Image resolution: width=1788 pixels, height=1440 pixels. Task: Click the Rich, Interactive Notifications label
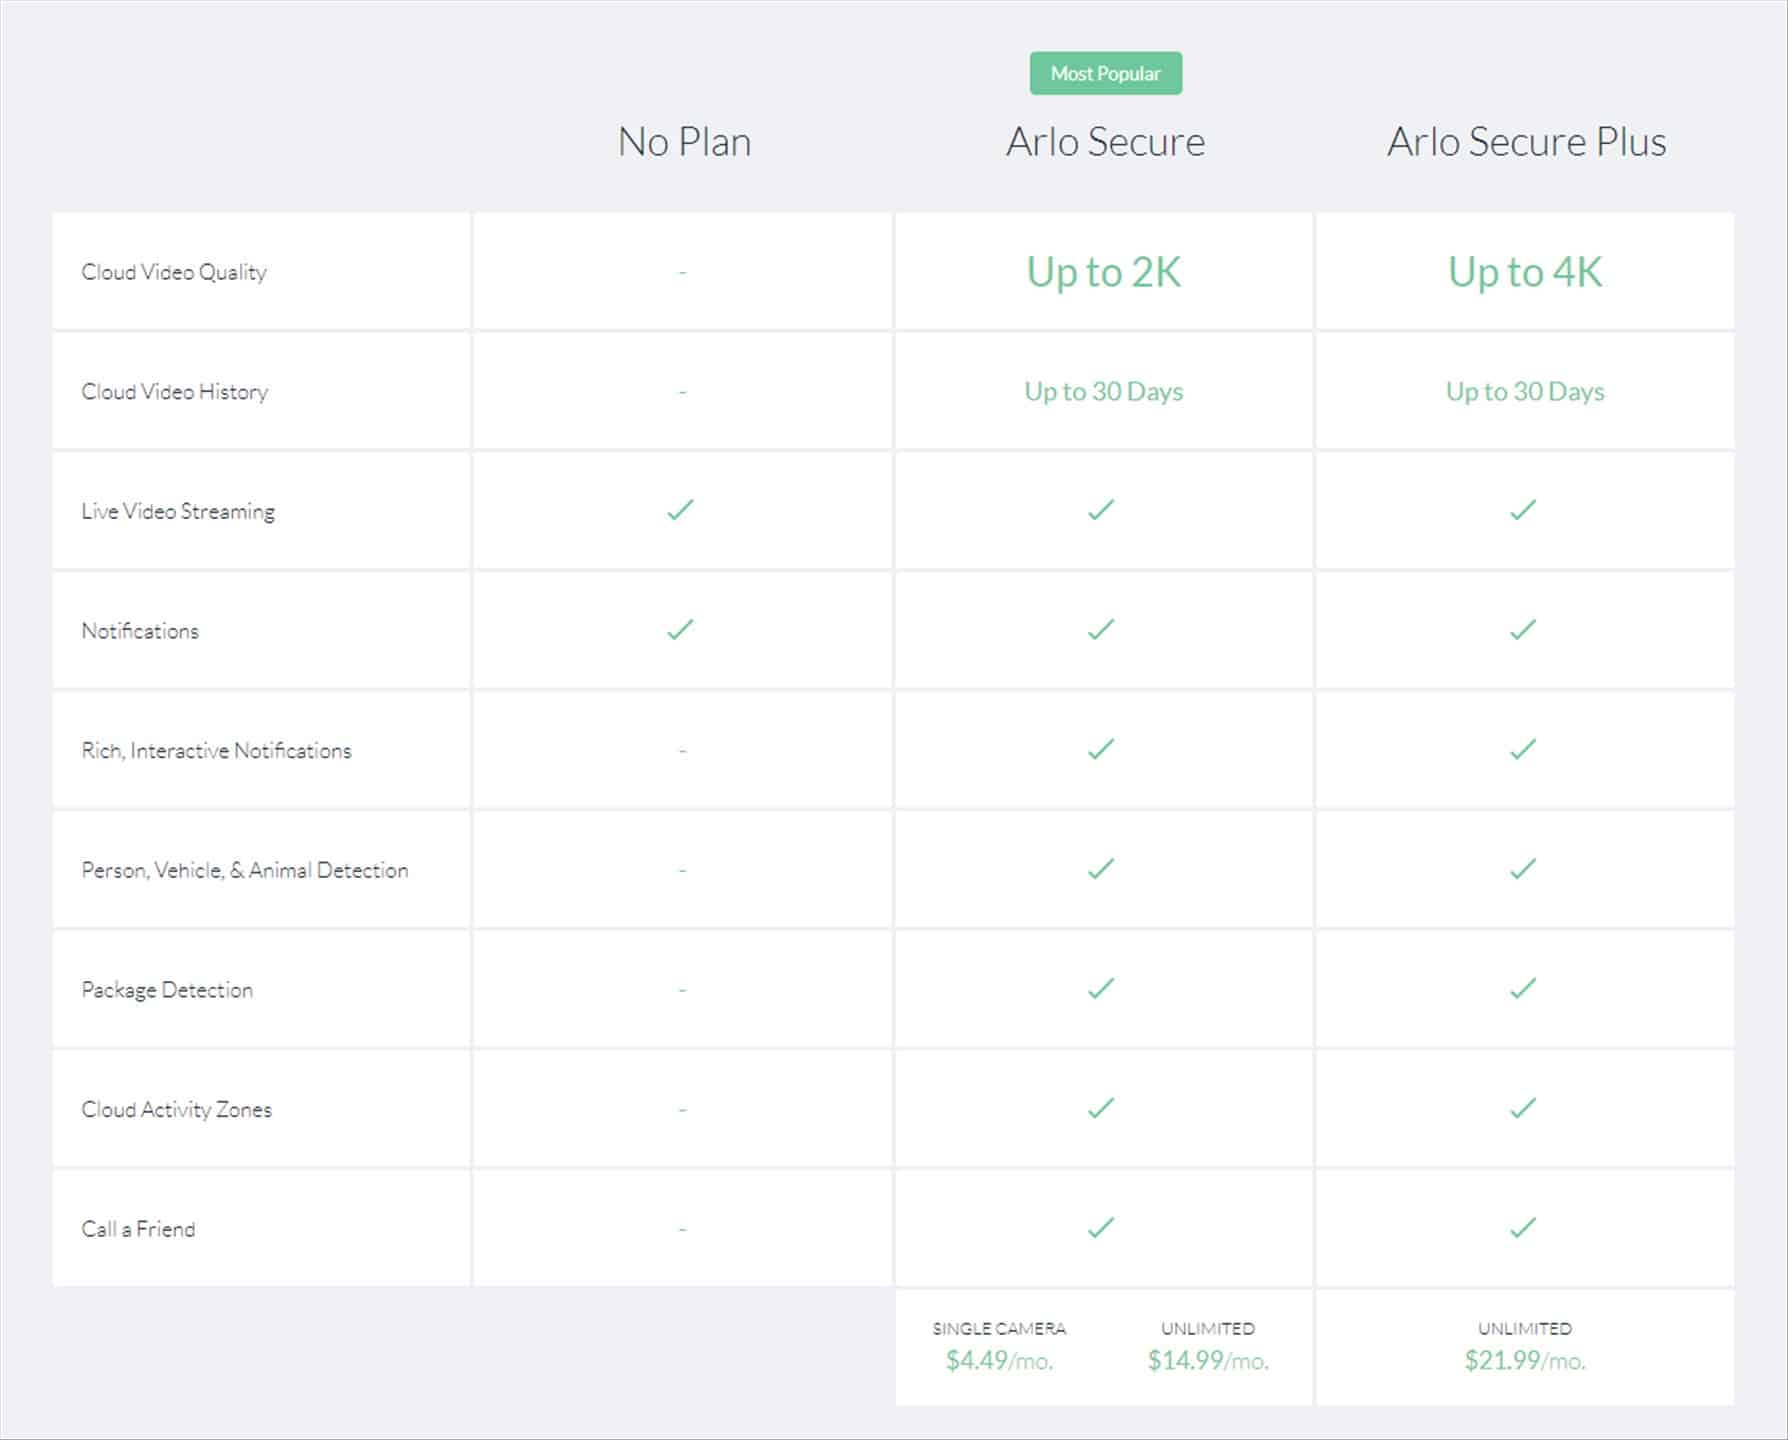[216, 751]
